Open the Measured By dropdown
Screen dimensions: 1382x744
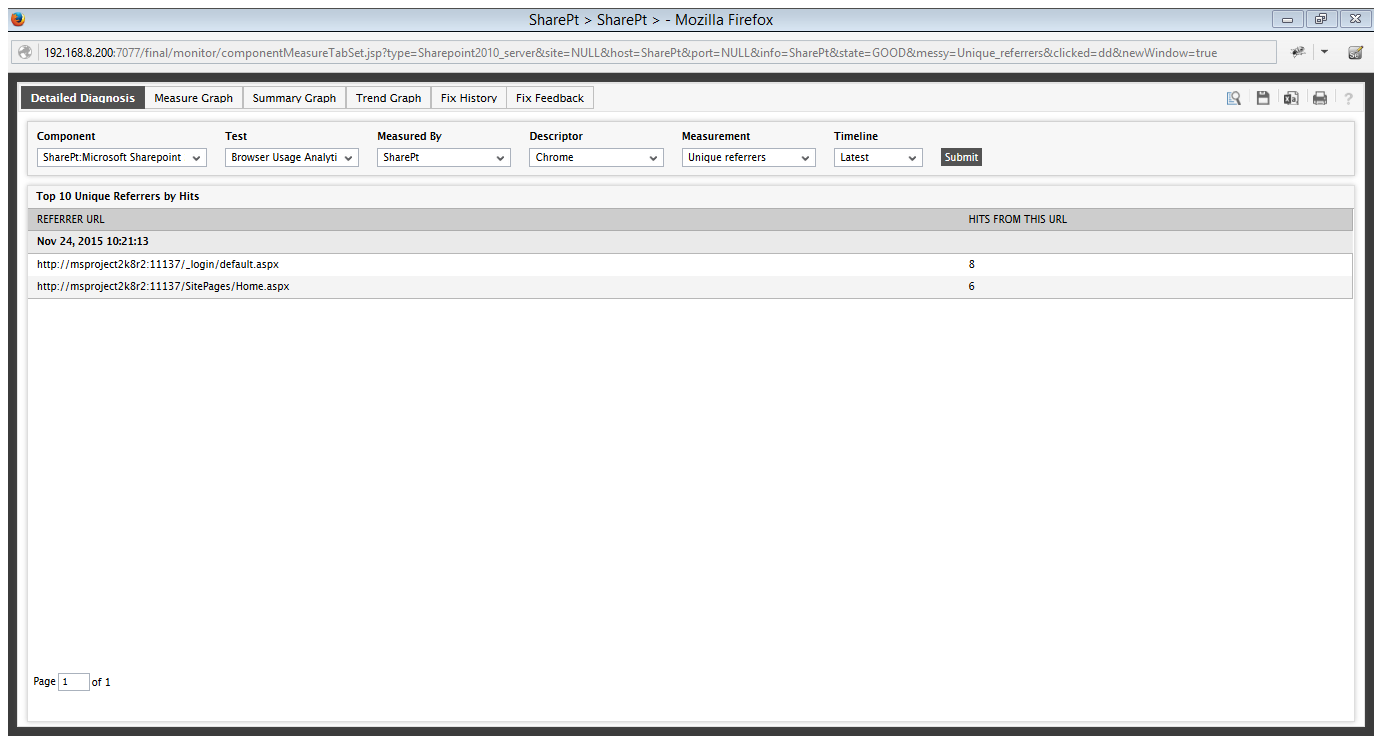pyautogui.click(x=444, y=157)
